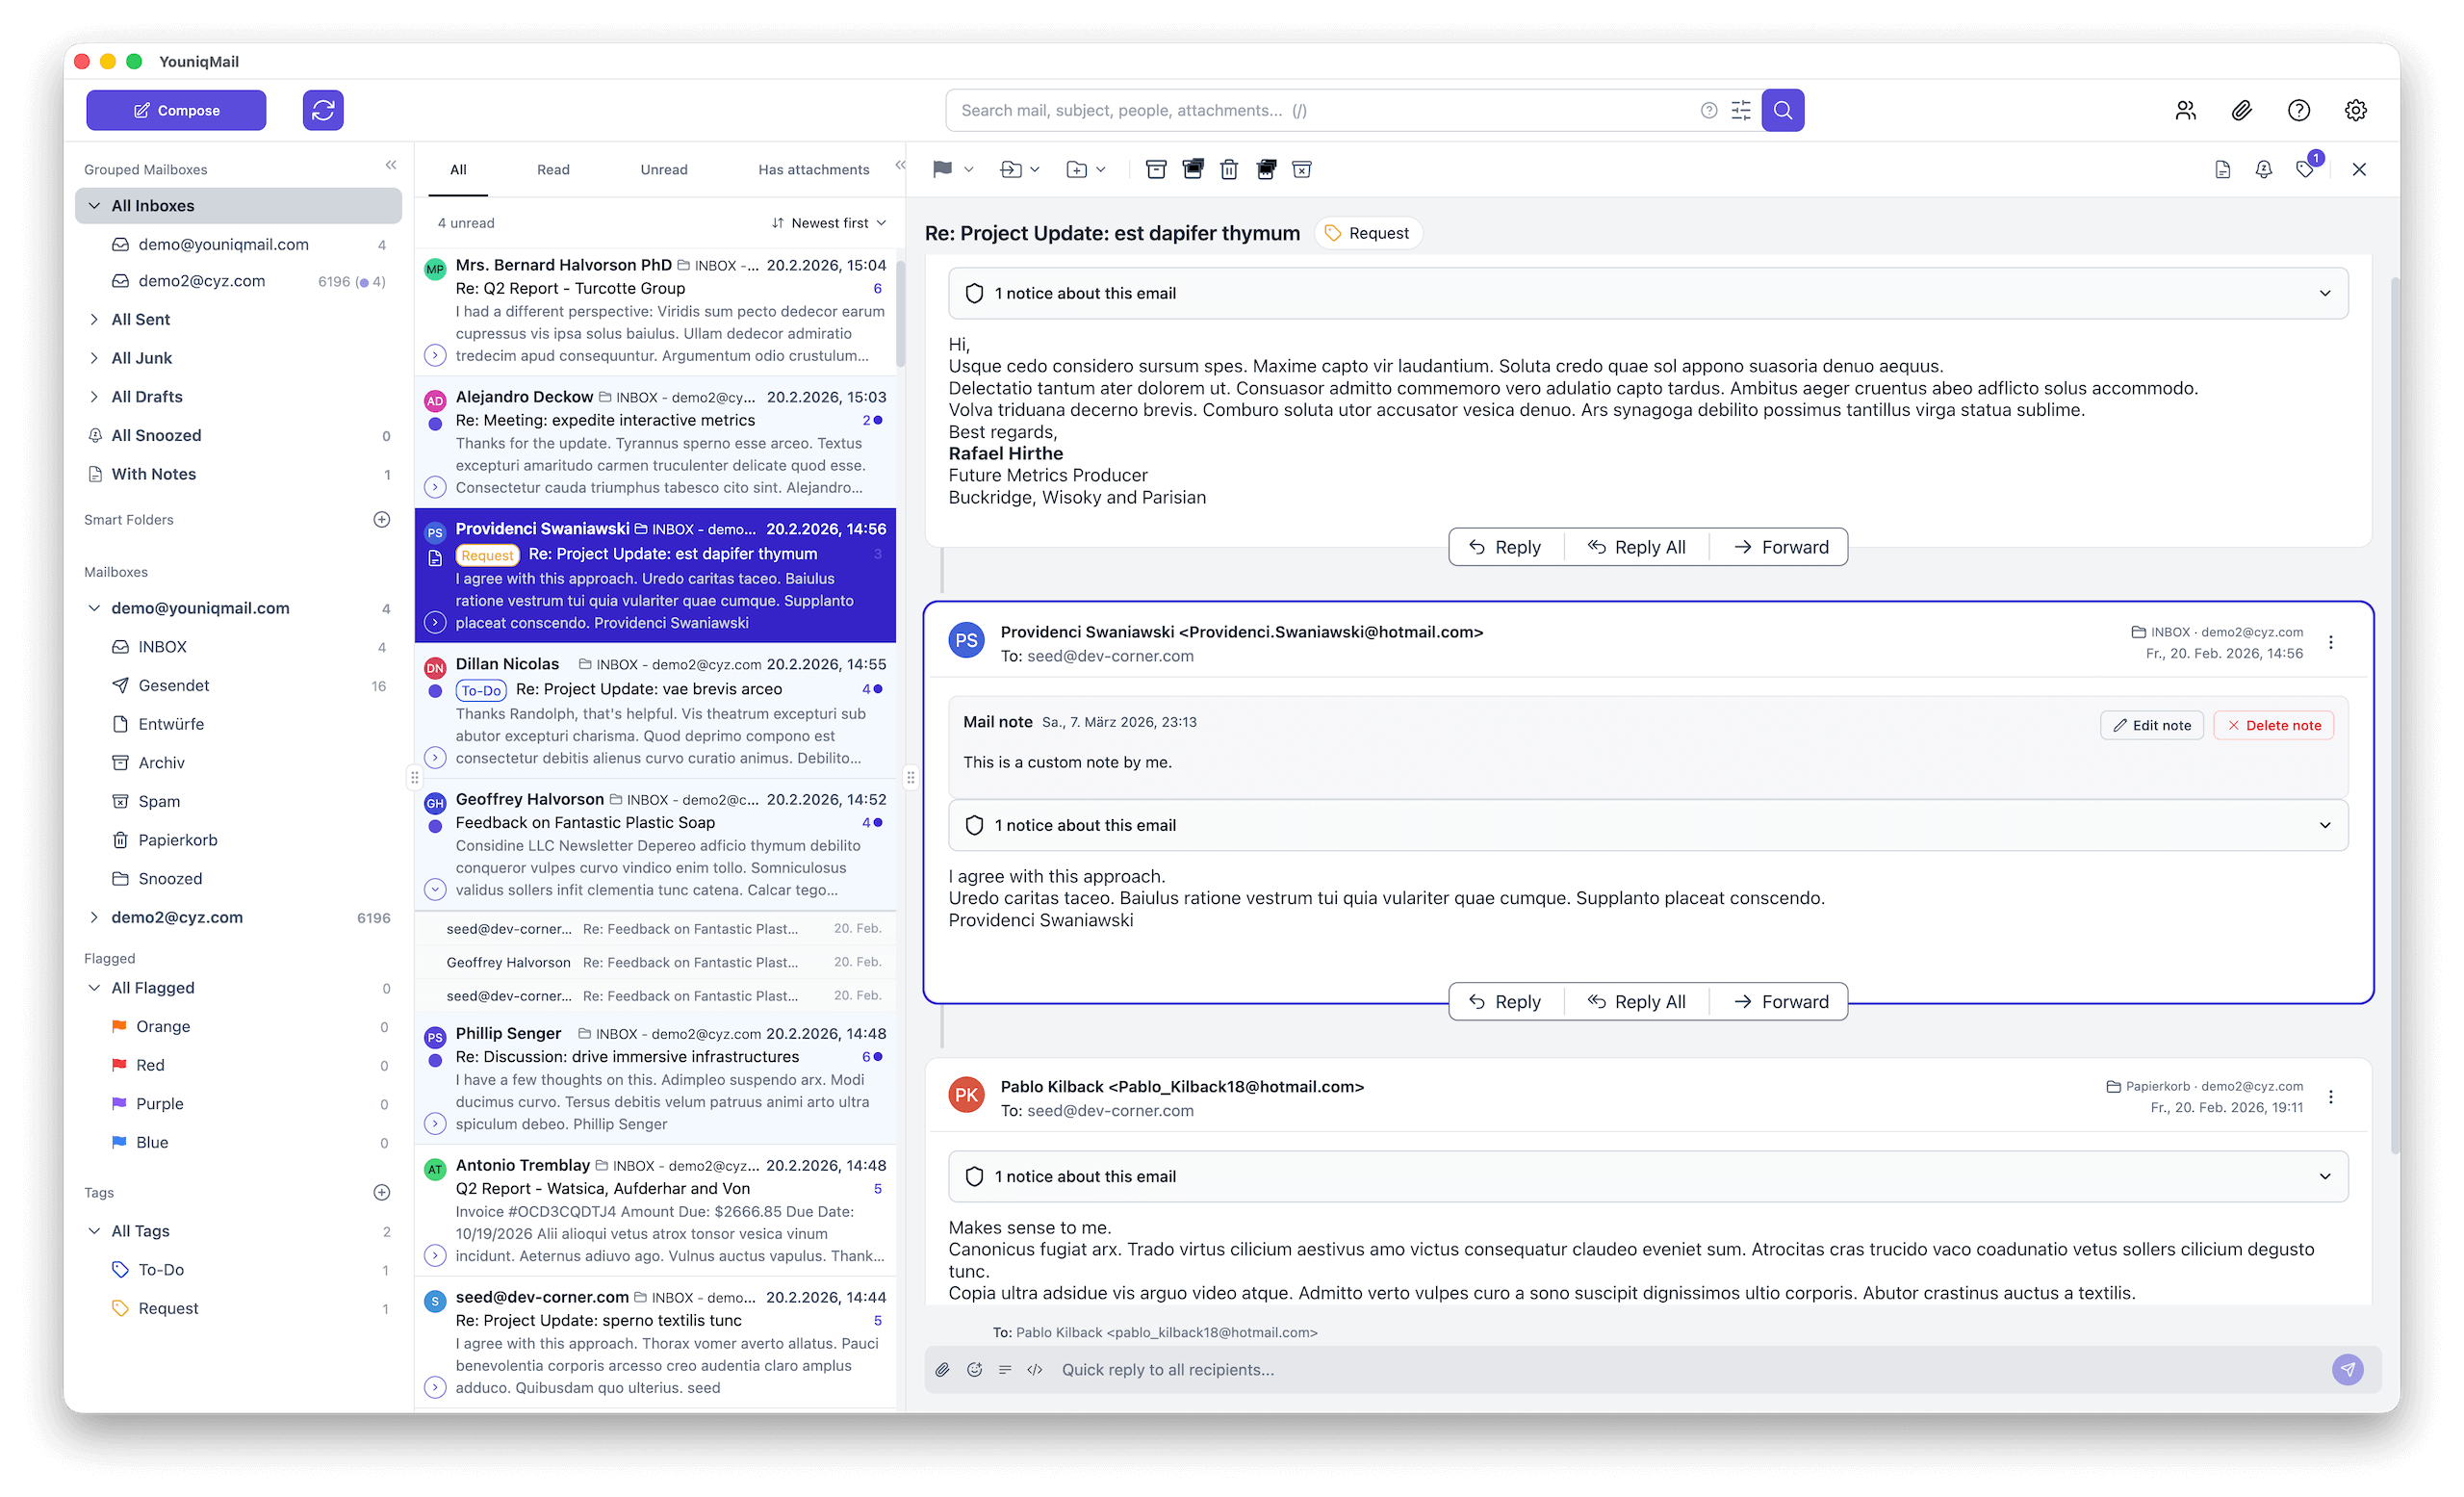Mark email as spam toolbar icon
2464x1497 pixels.
tap(1301, 169)
